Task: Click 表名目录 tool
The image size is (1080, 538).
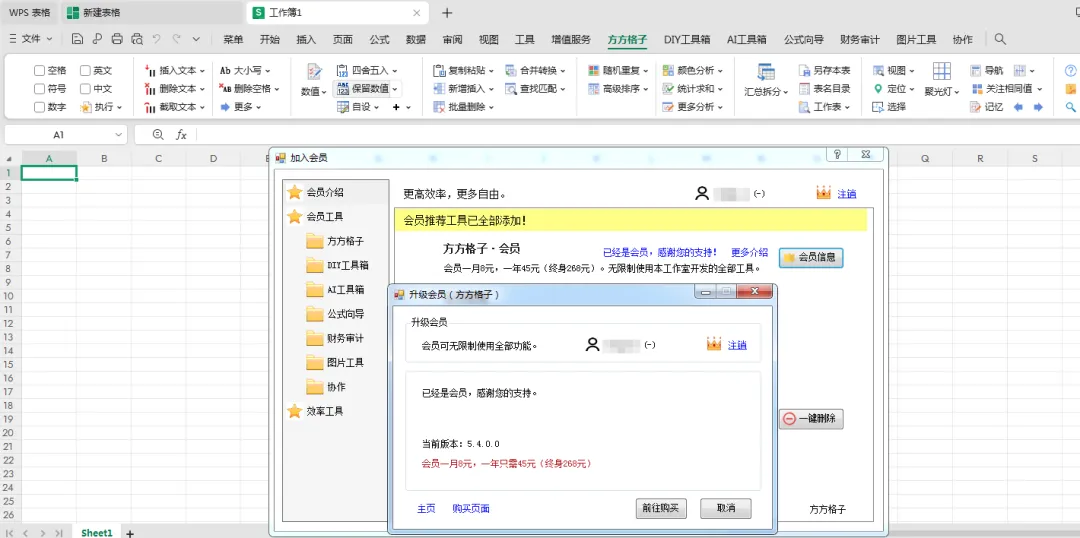Action: pyautogui.click(x=824, y=88)
